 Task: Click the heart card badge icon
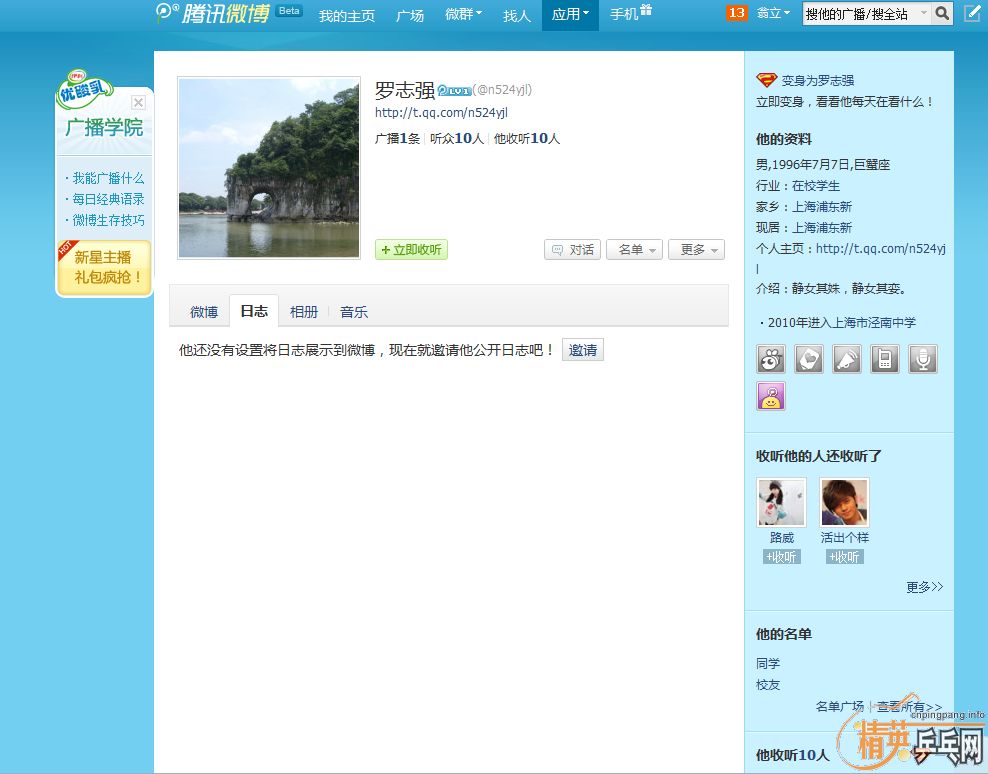pos(809,359)
